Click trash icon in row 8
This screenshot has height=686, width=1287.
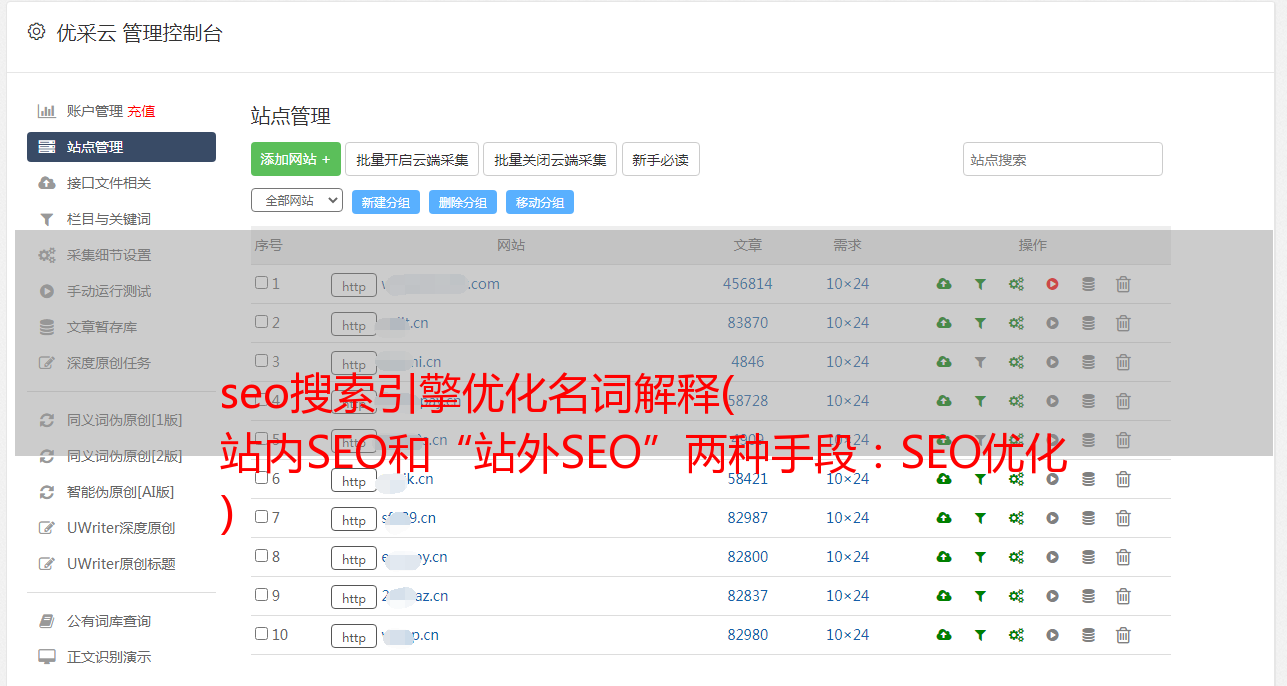pyautogui.click(x=1123, y=557)
